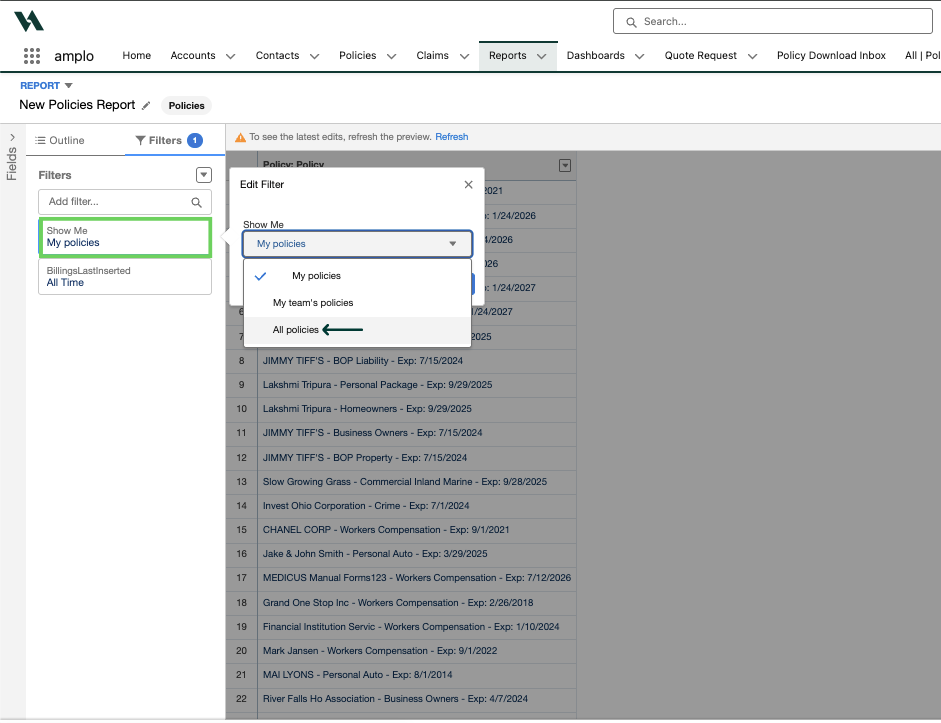Open the Show Me combo box

(357, 244)
